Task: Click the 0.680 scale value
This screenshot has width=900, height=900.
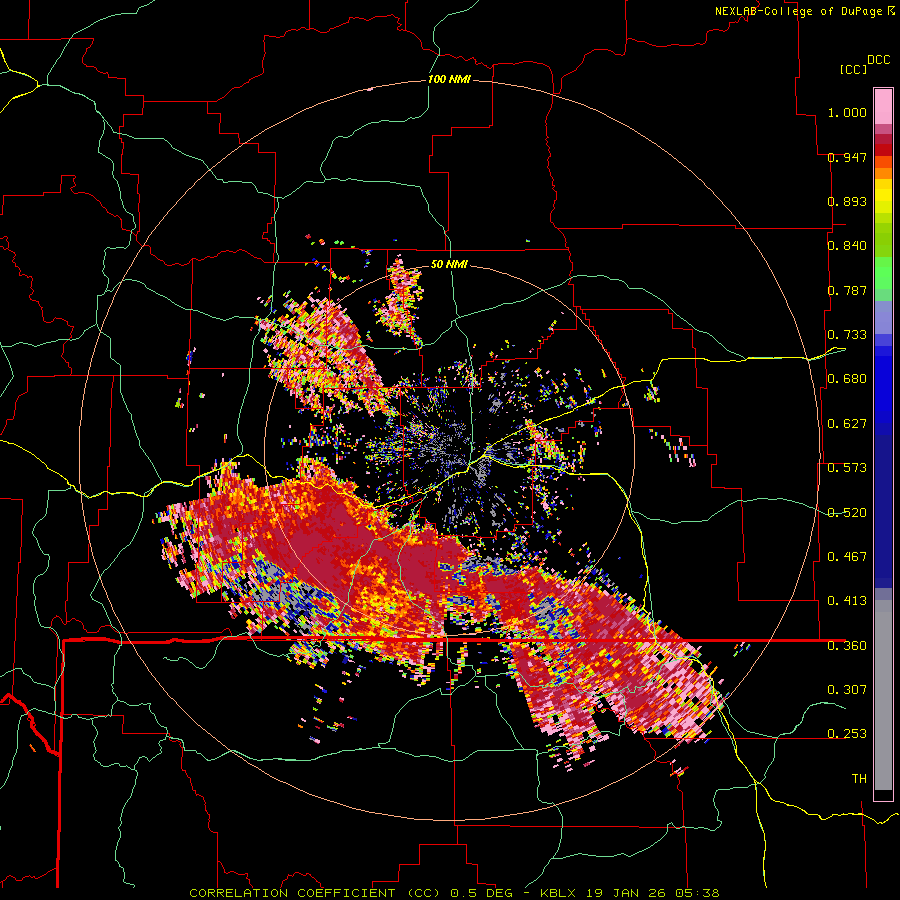Action: [x=847, y=379]
